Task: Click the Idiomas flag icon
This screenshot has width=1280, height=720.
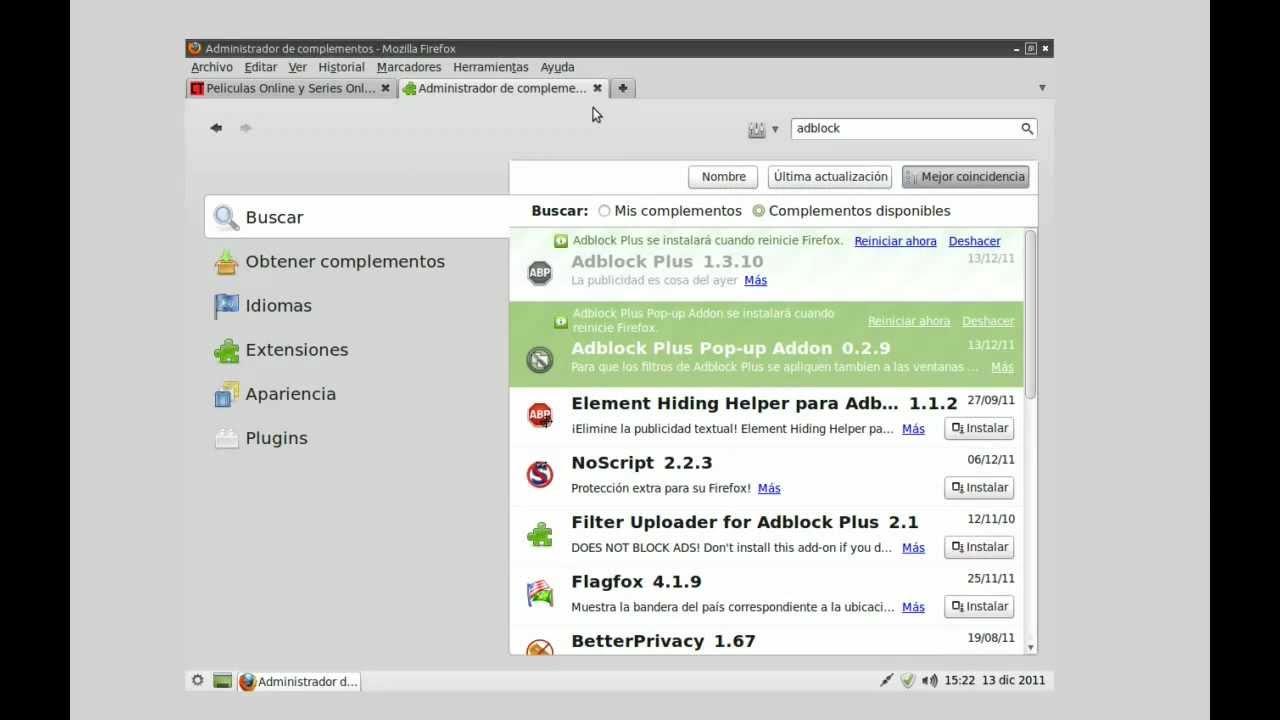Action: [227, 306]
